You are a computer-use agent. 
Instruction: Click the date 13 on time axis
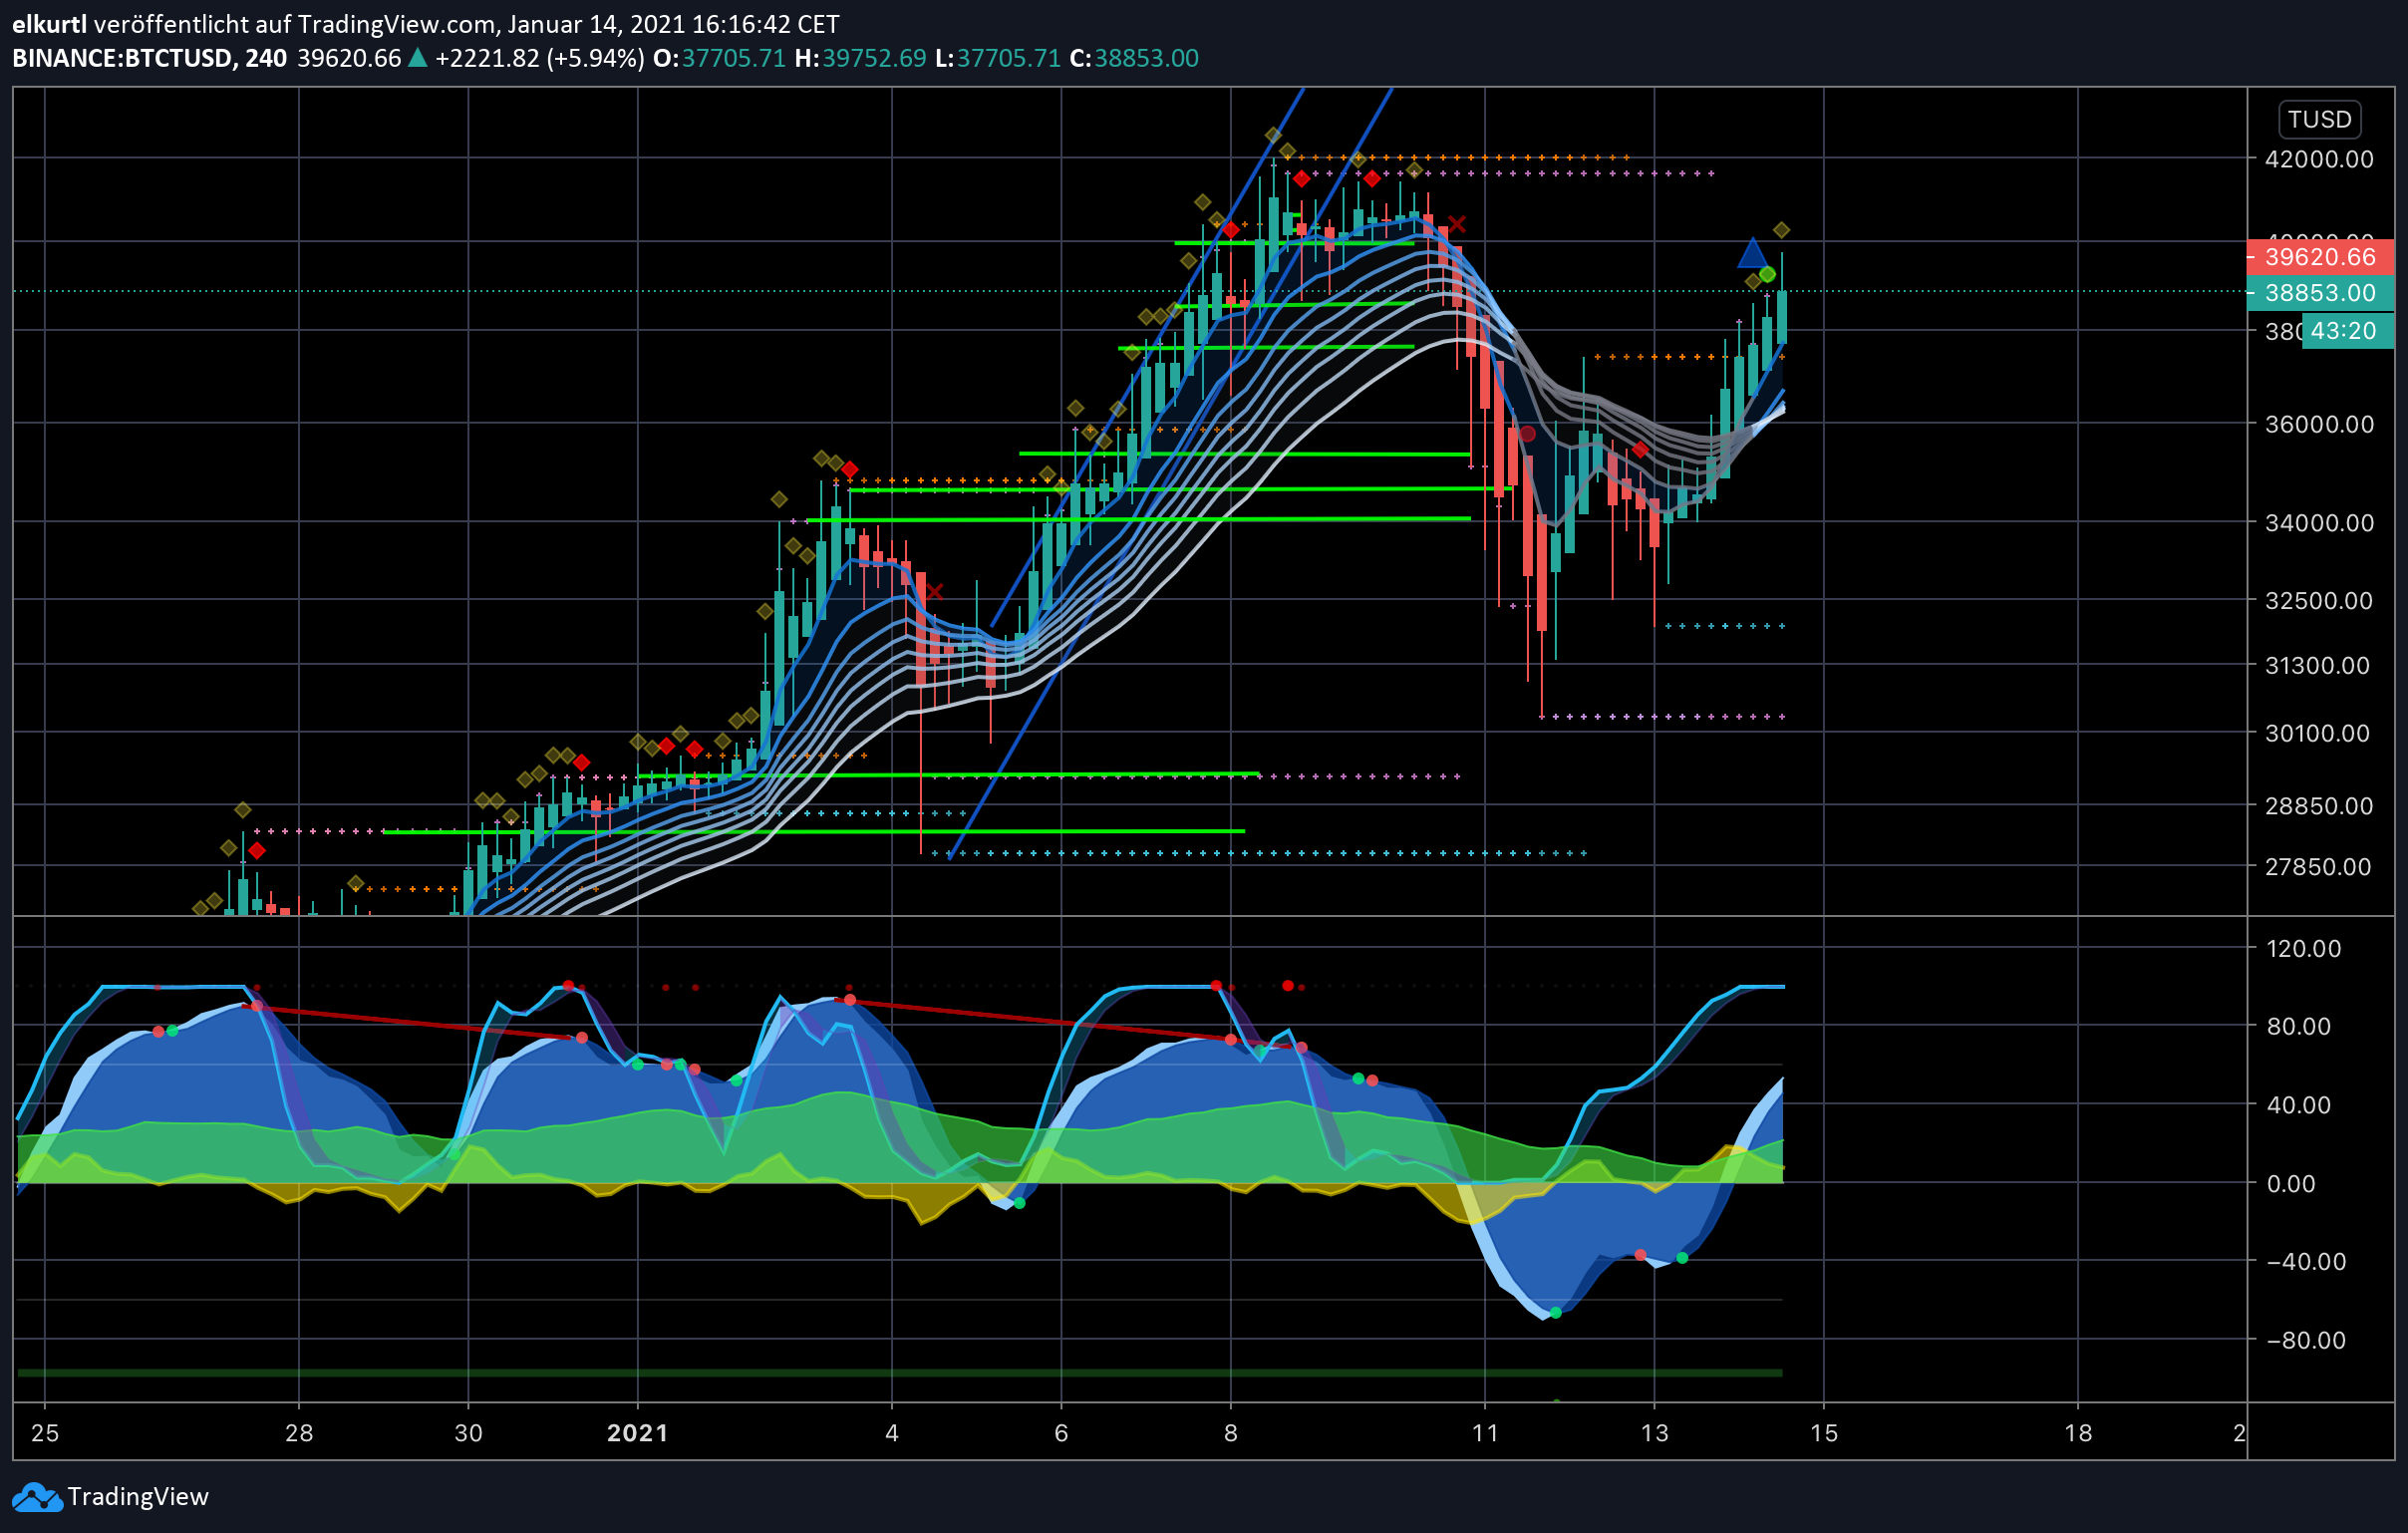[x=1655, y=1434]
